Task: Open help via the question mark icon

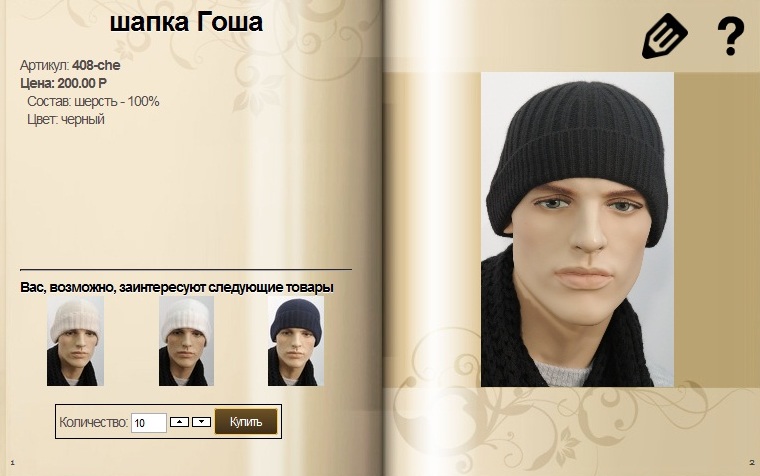Action: pyautogui.click(x=731, y=36)
